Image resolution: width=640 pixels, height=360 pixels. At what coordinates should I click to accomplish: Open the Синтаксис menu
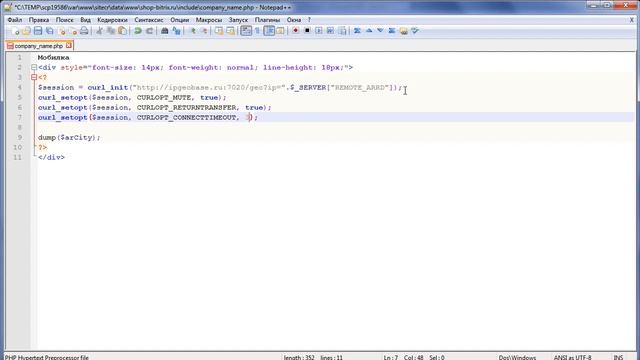click(149, 20)
